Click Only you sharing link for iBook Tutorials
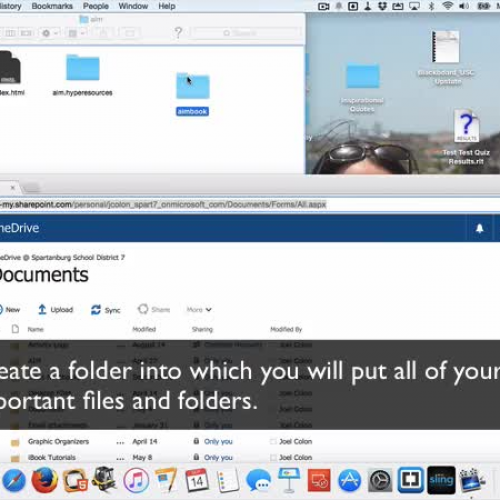The height and width of the screenshot is (500, 500). point(218,457)
